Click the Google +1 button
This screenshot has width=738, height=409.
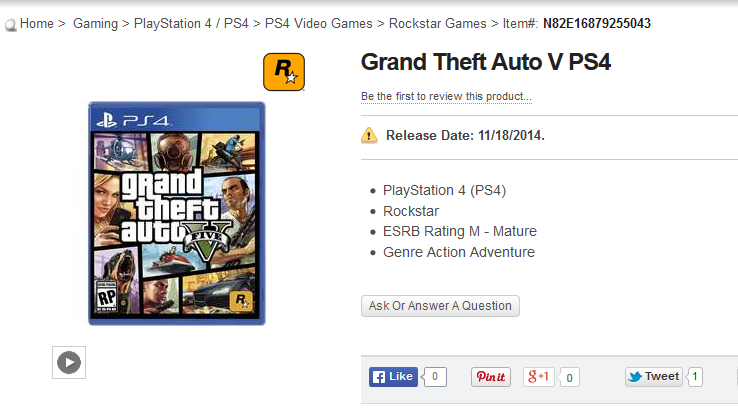[538, 377]
